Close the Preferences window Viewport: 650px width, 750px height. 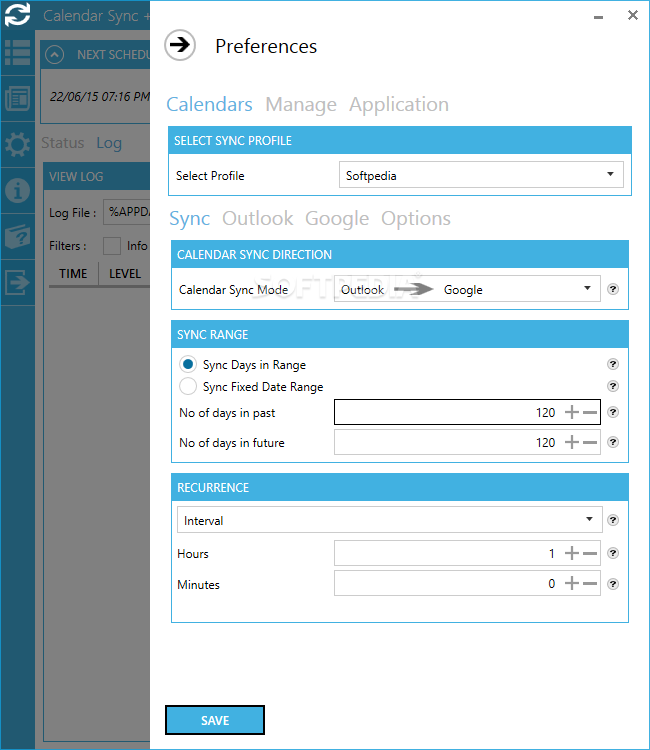[633, 15]
